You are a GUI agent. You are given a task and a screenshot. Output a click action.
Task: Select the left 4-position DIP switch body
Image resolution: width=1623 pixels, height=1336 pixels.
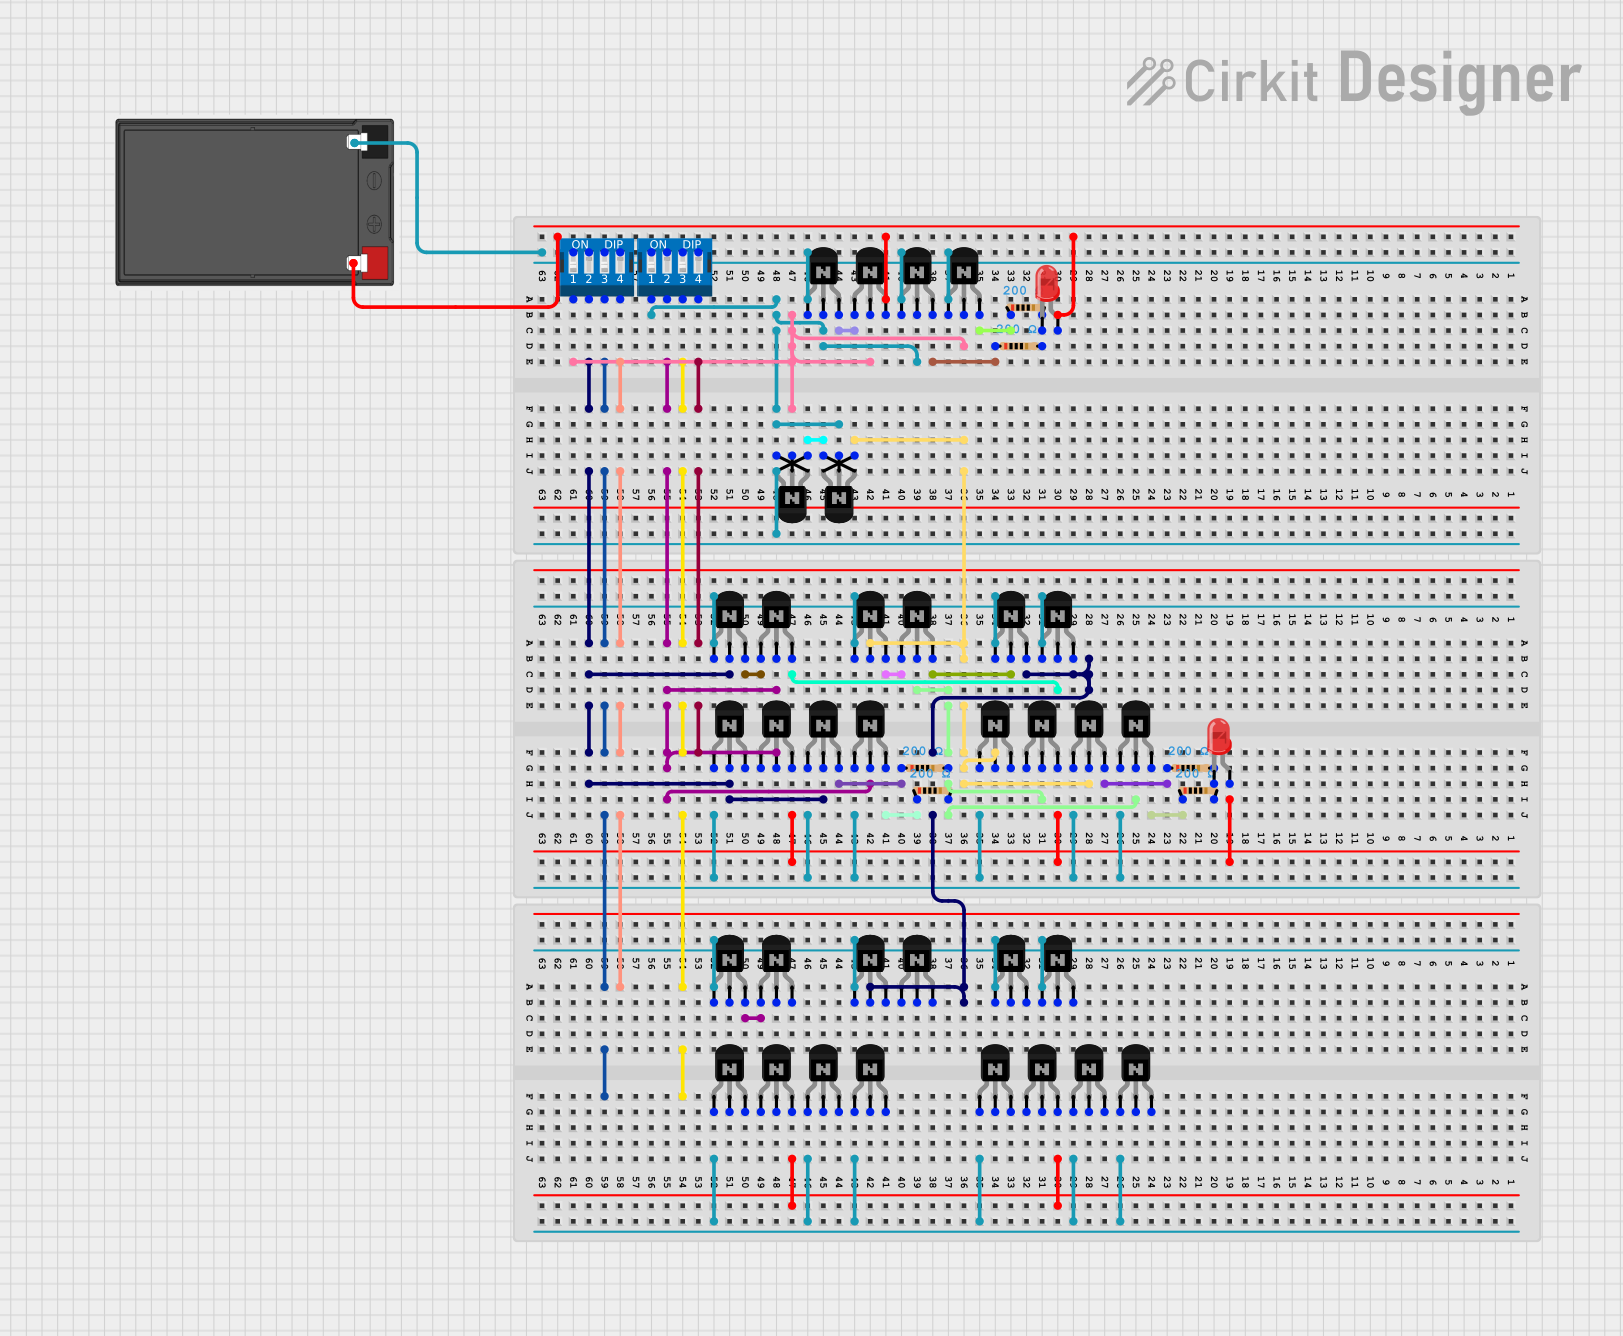click(x=597, y=267)
